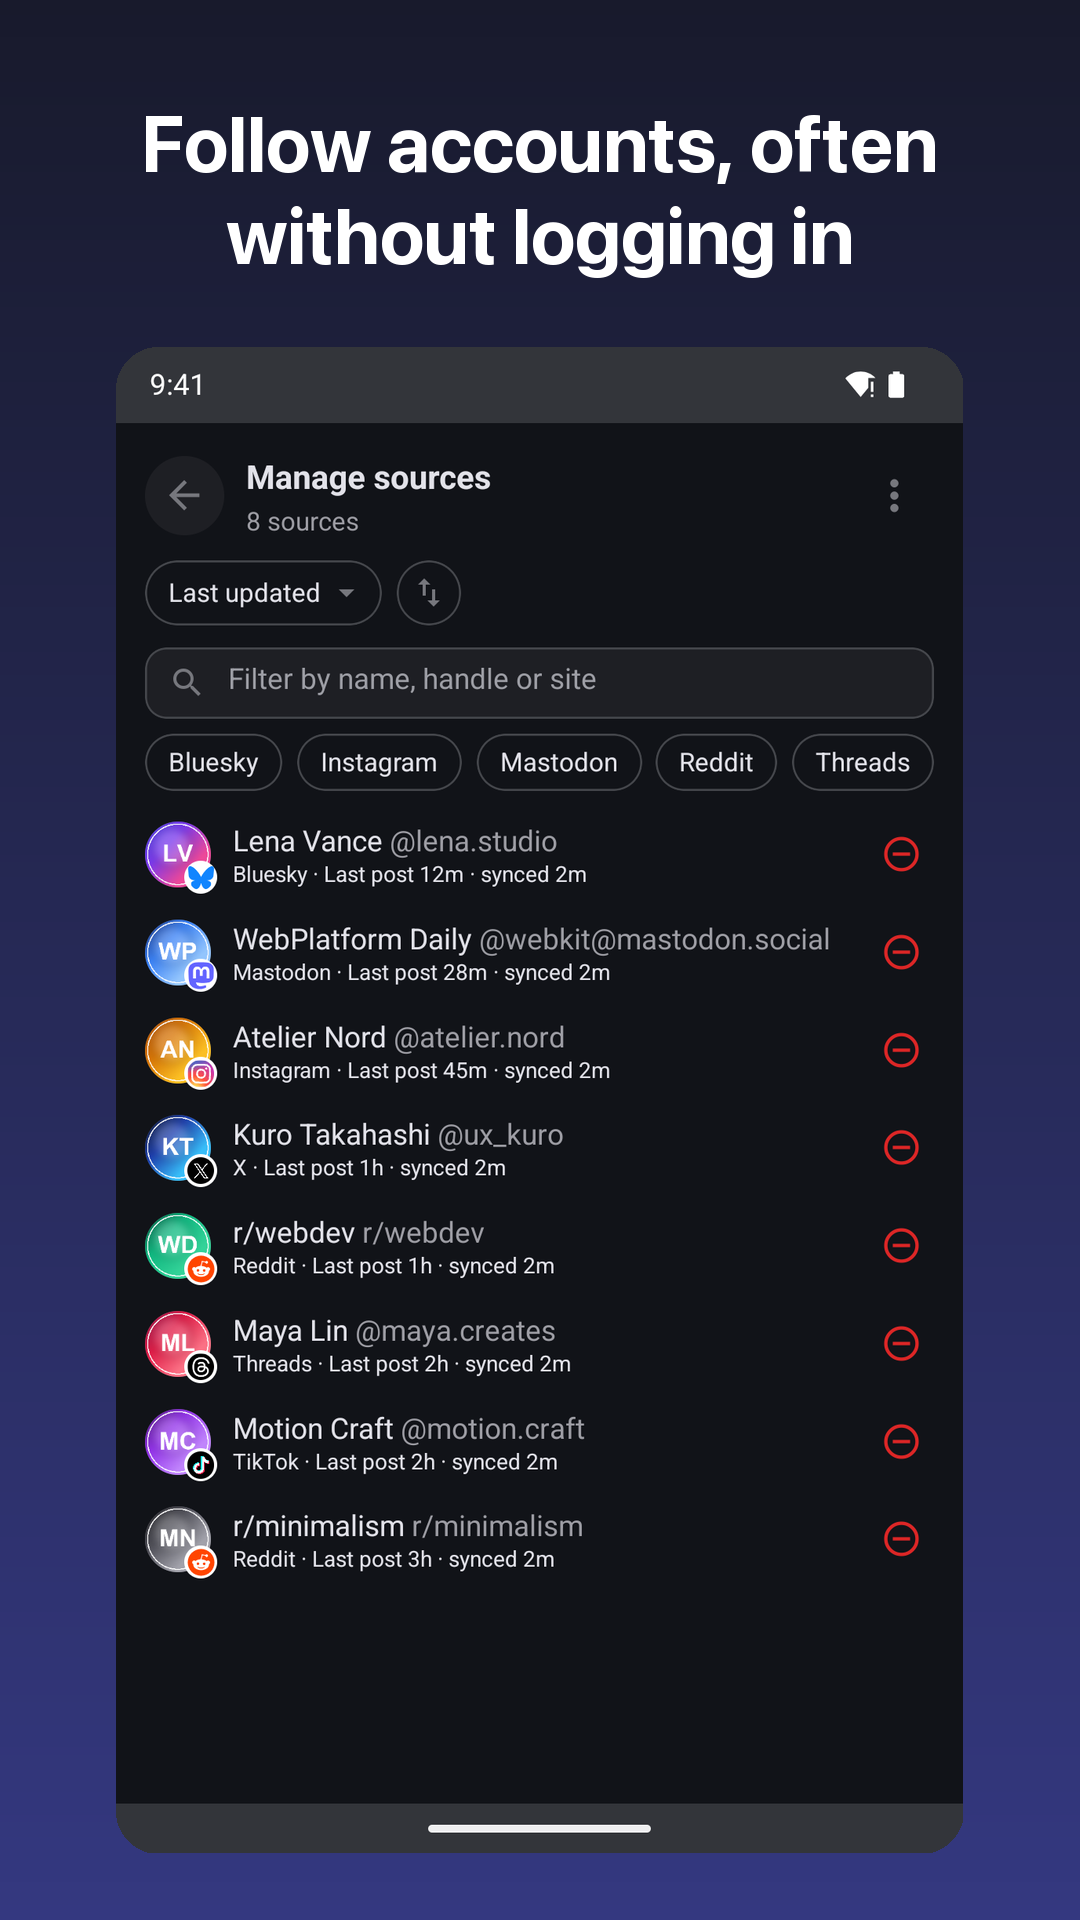The height and width of the screenshot is (1920, 1080).
Task: Remove the Motion Craft source
Action: (x=901, y=1441)
